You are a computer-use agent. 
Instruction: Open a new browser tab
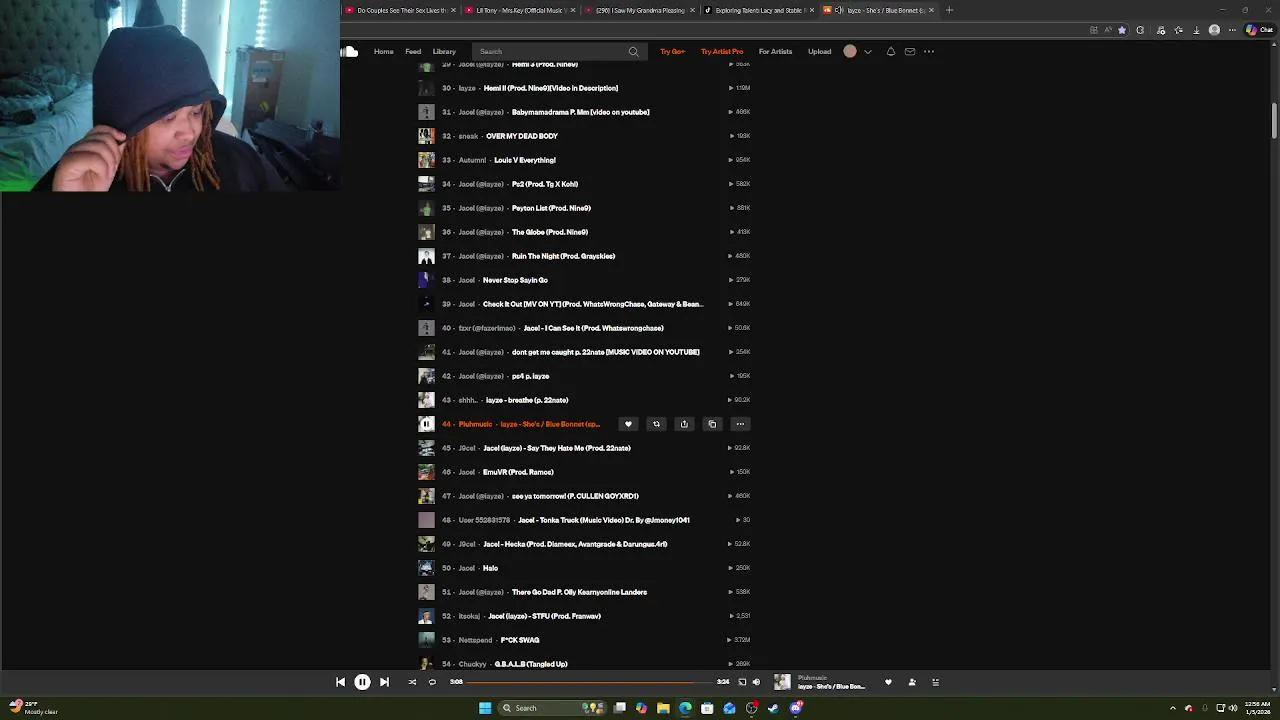coord(949,10)
